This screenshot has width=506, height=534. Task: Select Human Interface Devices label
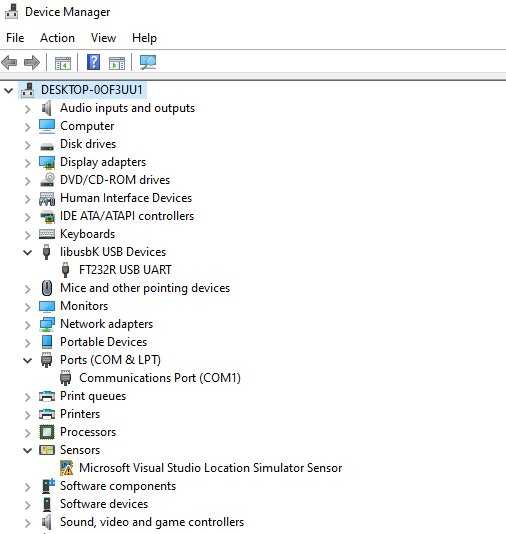(x=126, y=198)
